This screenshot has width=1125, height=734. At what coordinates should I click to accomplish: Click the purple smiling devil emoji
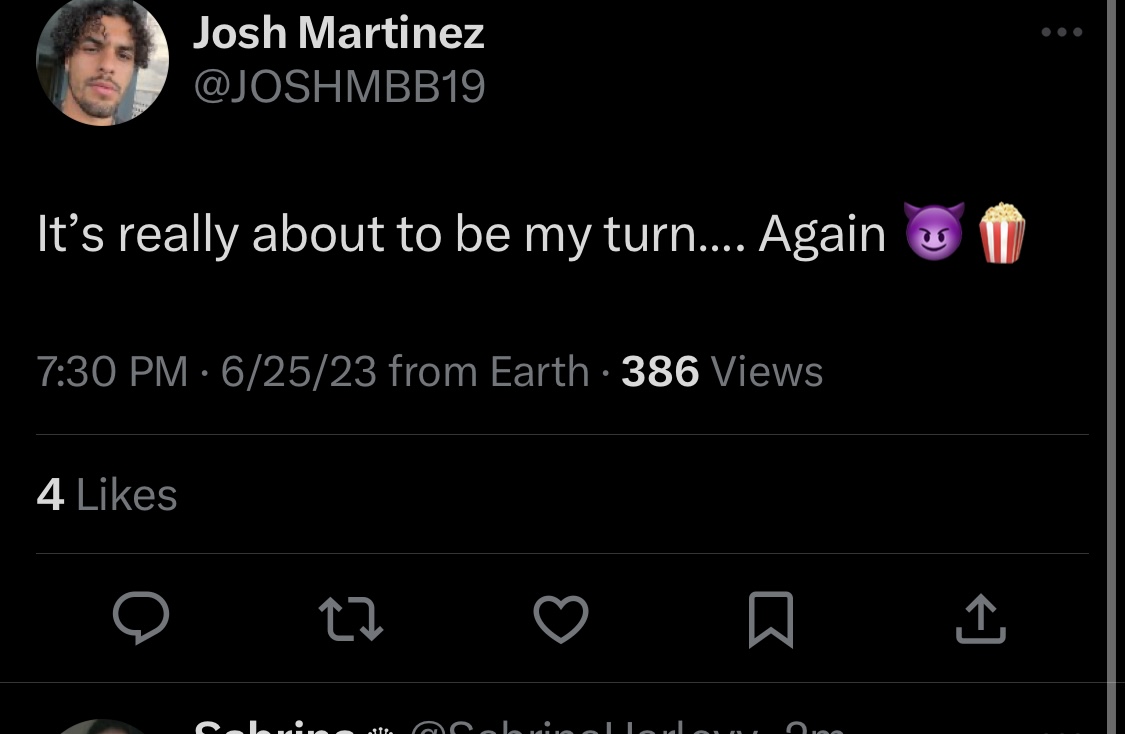tap(934, 232)
